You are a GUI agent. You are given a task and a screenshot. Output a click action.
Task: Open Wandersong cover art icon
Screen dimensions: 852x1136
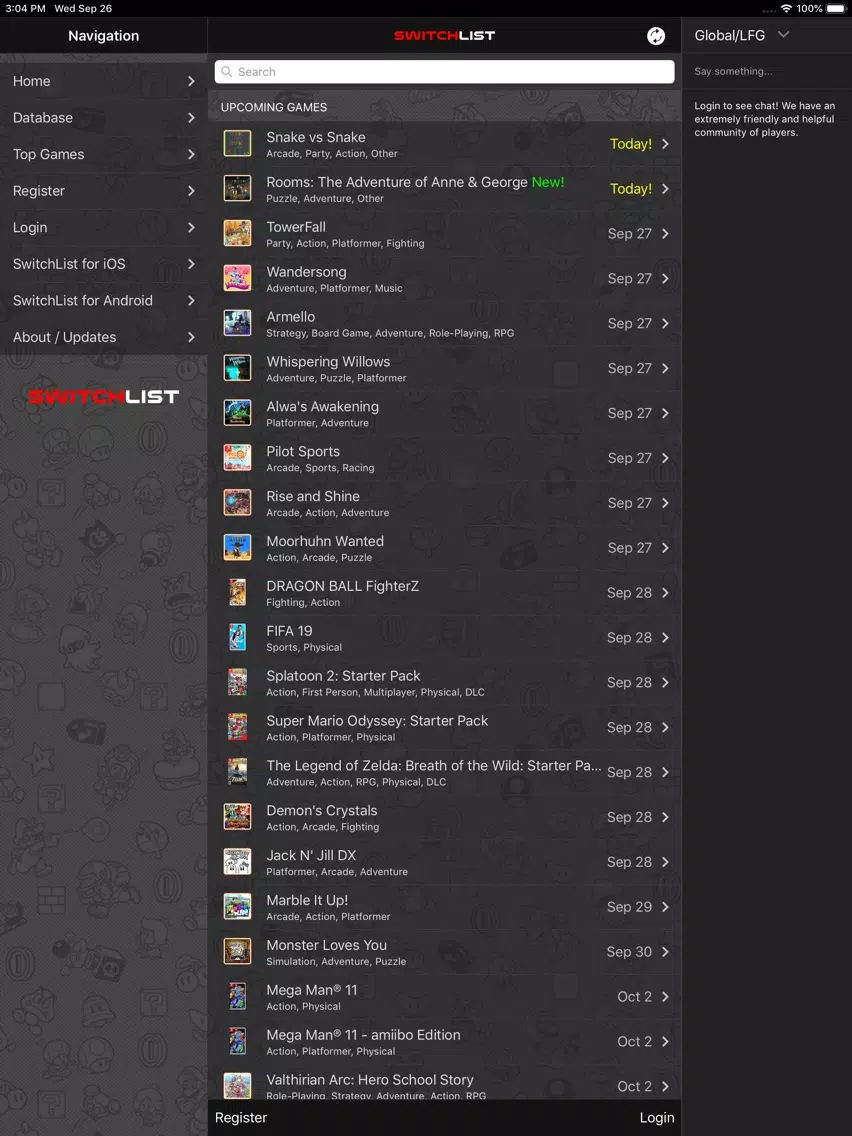click(237, 278)
